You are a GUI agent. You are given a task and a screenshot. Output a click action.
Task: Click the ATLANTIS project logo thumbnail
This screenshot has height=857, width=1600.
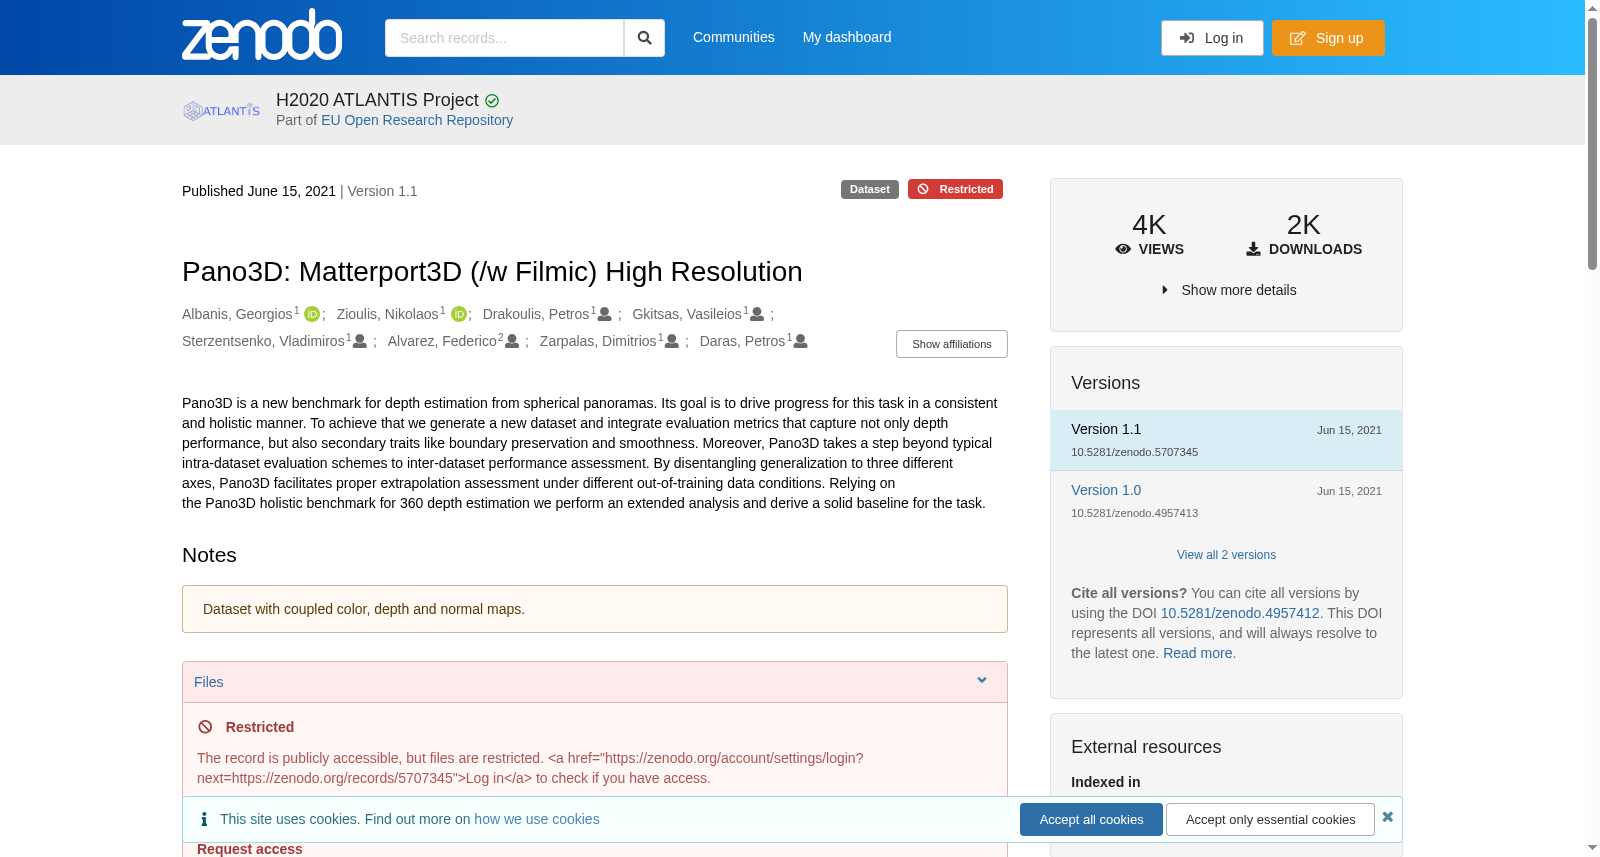coord(221,110)
